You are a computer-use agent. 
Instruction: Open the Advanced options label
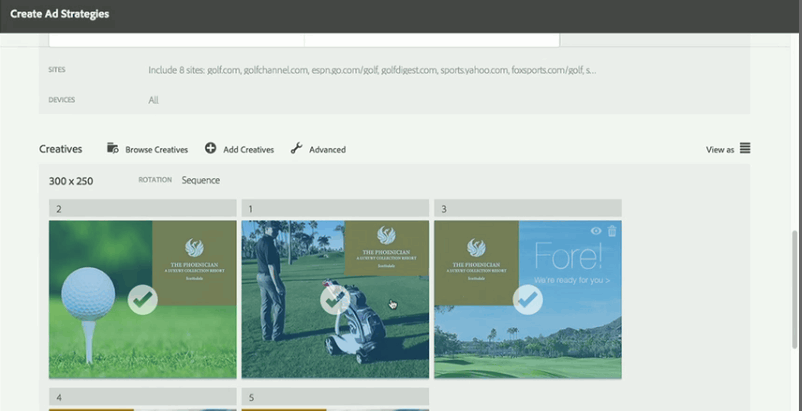click(x=327, y=149)
